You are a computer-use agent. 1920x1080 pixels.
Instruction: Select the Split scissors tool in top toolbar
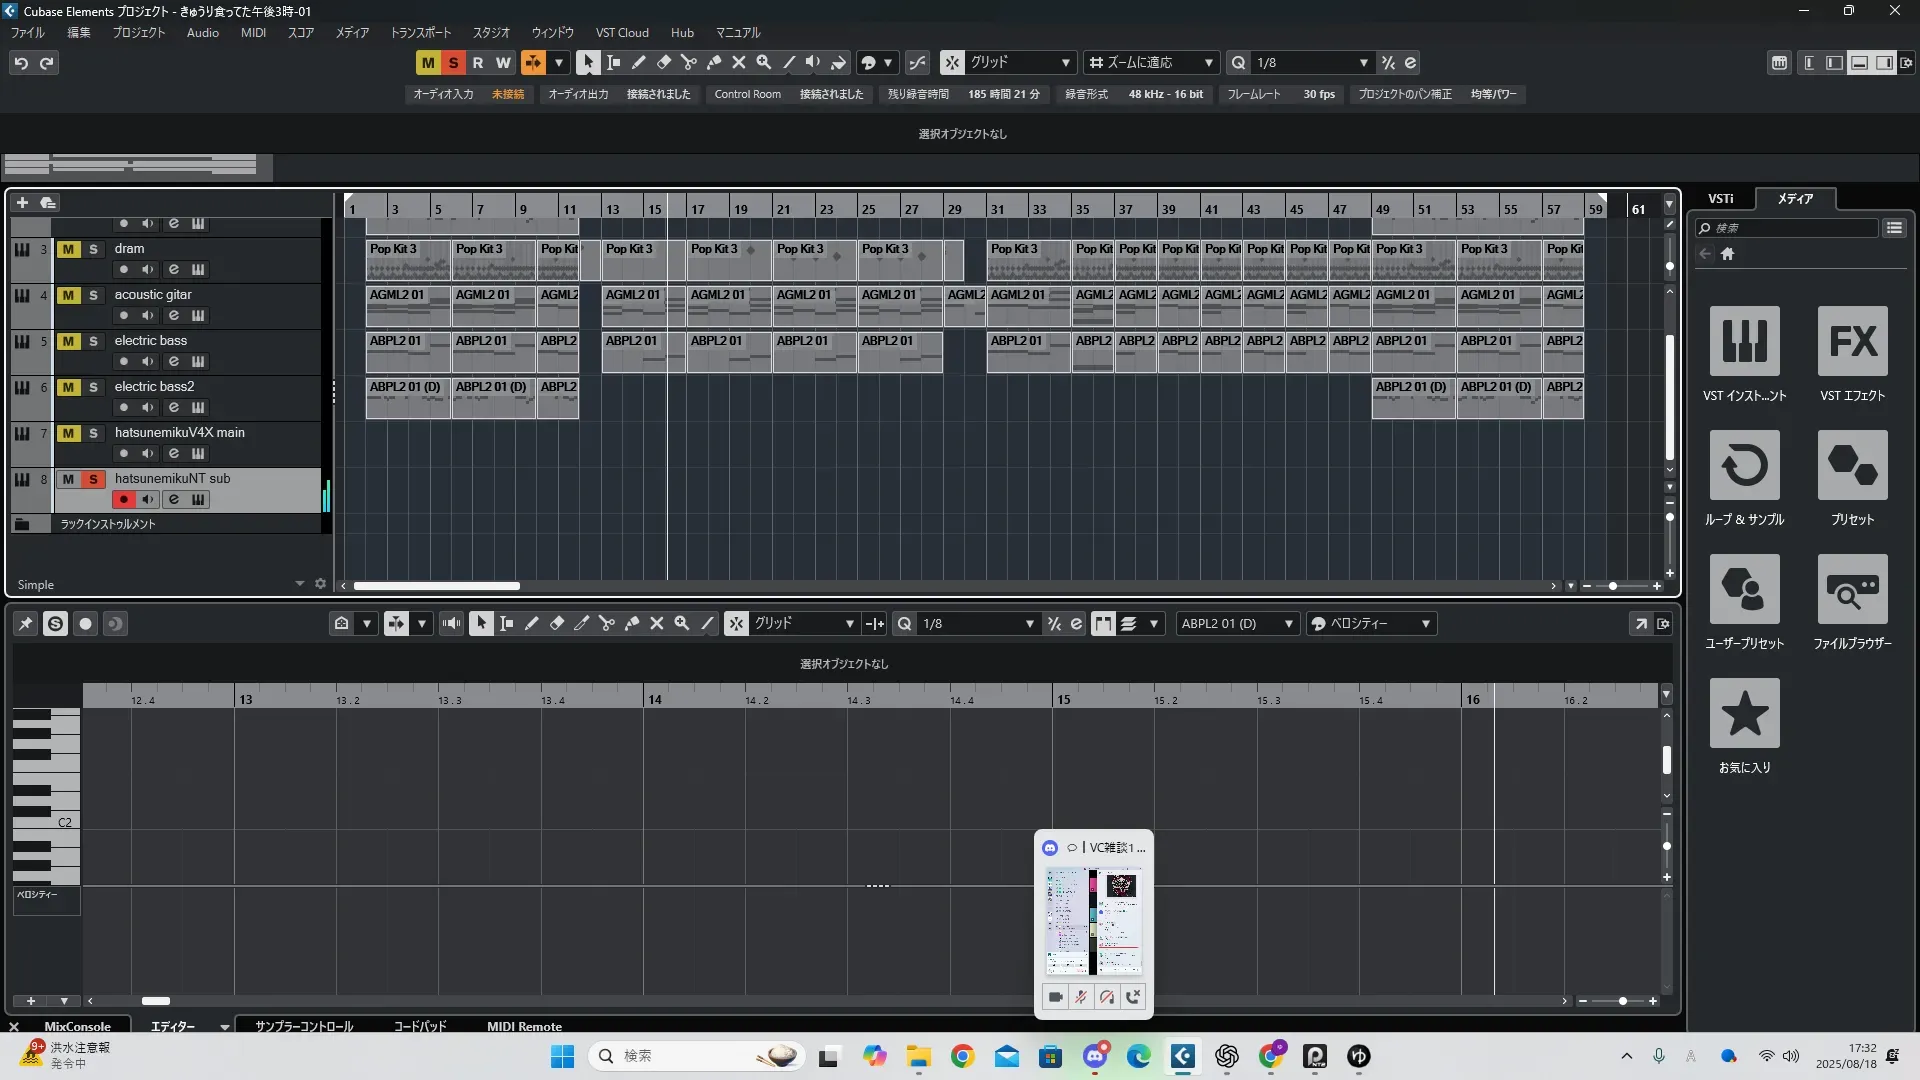[688, 62]
